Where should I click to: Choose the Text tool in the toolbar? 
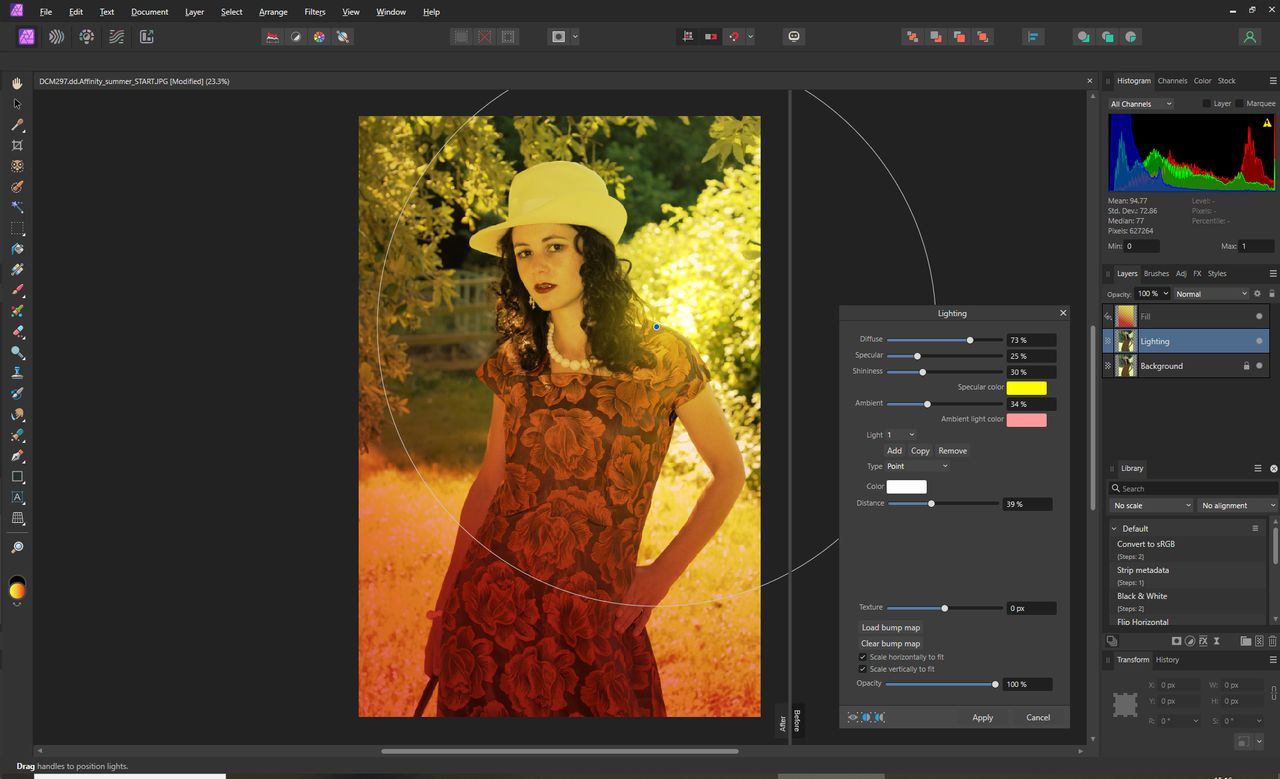coord(16,497)
